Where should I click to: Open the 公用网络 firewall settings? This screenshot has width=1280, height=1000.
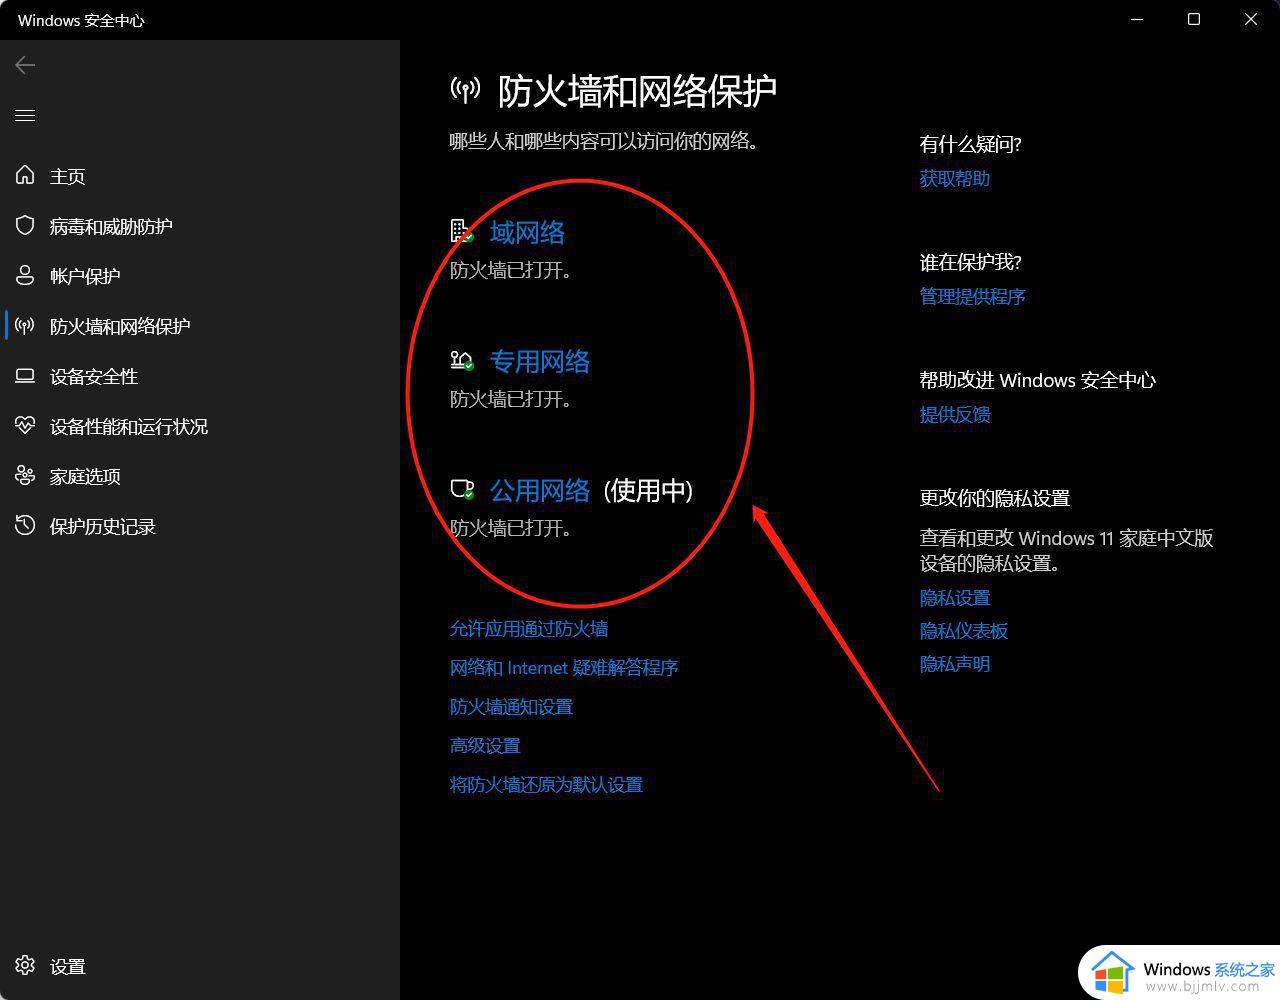coord(540,490)
